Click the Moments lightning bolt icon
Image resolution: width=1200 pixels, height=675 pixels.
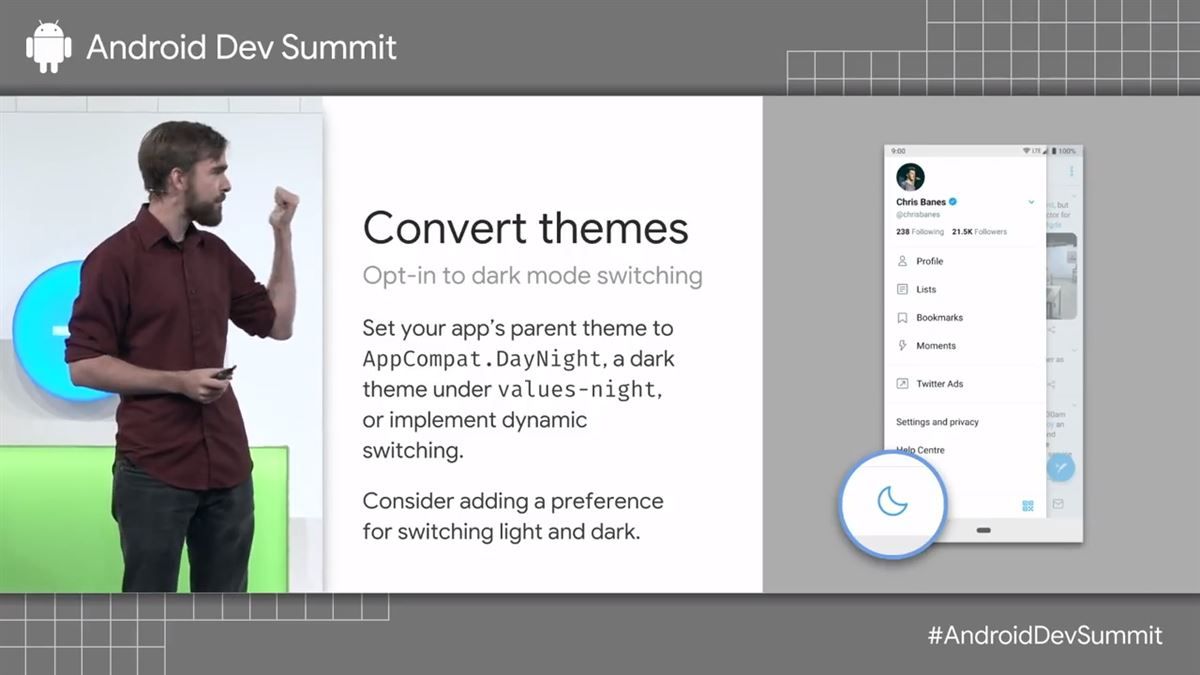pyautogui.click(x=902, y=345)
